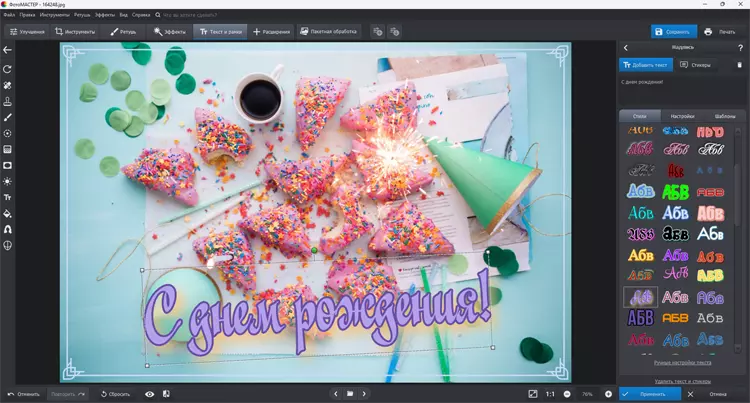The image size is (750, 403).
Task: Toggle before/after compare icon
Action: tap(166, 394)
